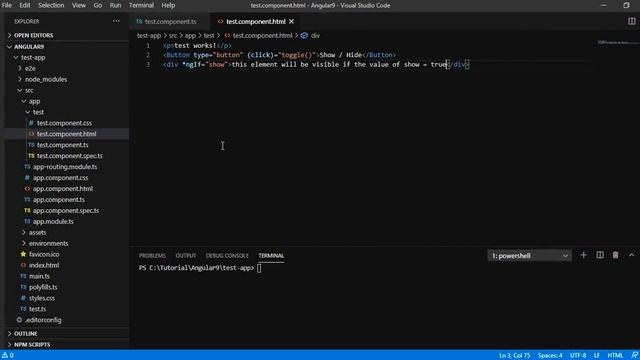This screenshot has height=360, width=640.
Task: Open .editorconfig file
Action: (43, 320)
